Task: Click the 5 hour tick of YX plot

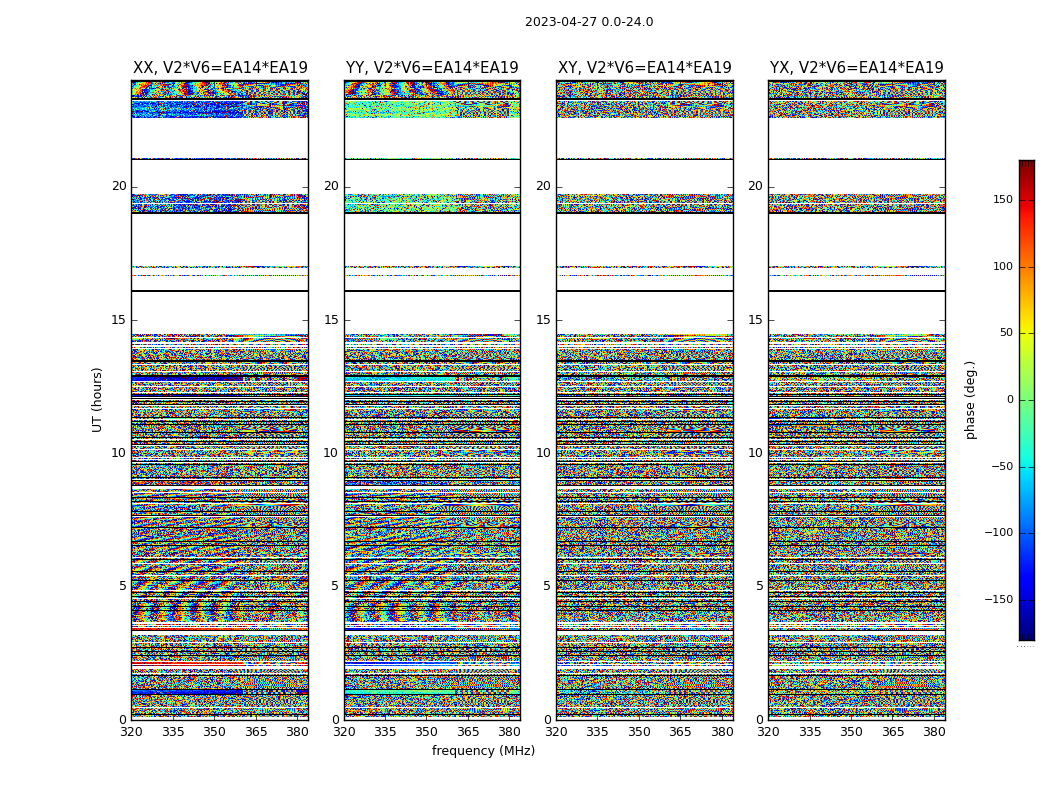Action: pyautogui.click(x=759, y=586)
